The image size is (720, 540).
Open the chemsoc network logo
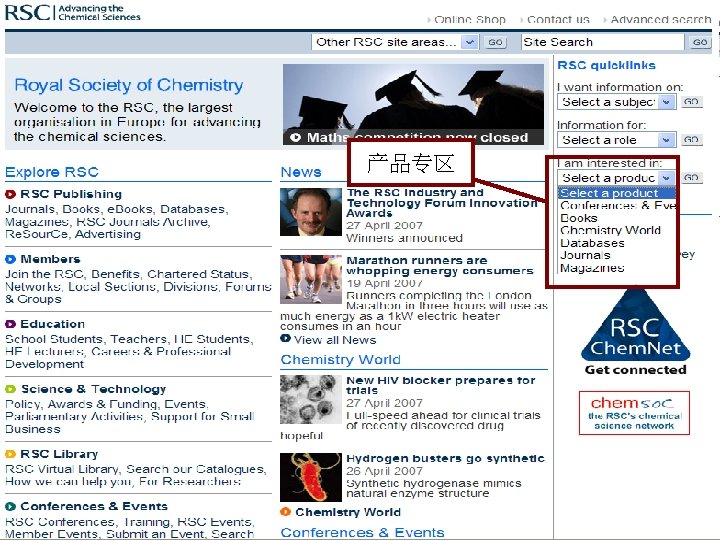[634, 413]
